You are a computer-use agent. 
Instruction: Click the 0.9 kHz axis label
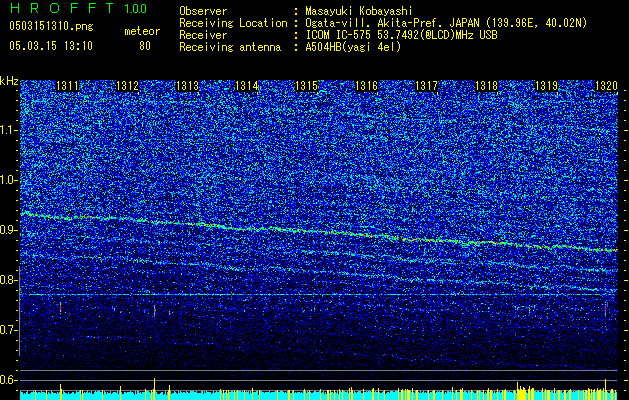click(x=9, y=230)
